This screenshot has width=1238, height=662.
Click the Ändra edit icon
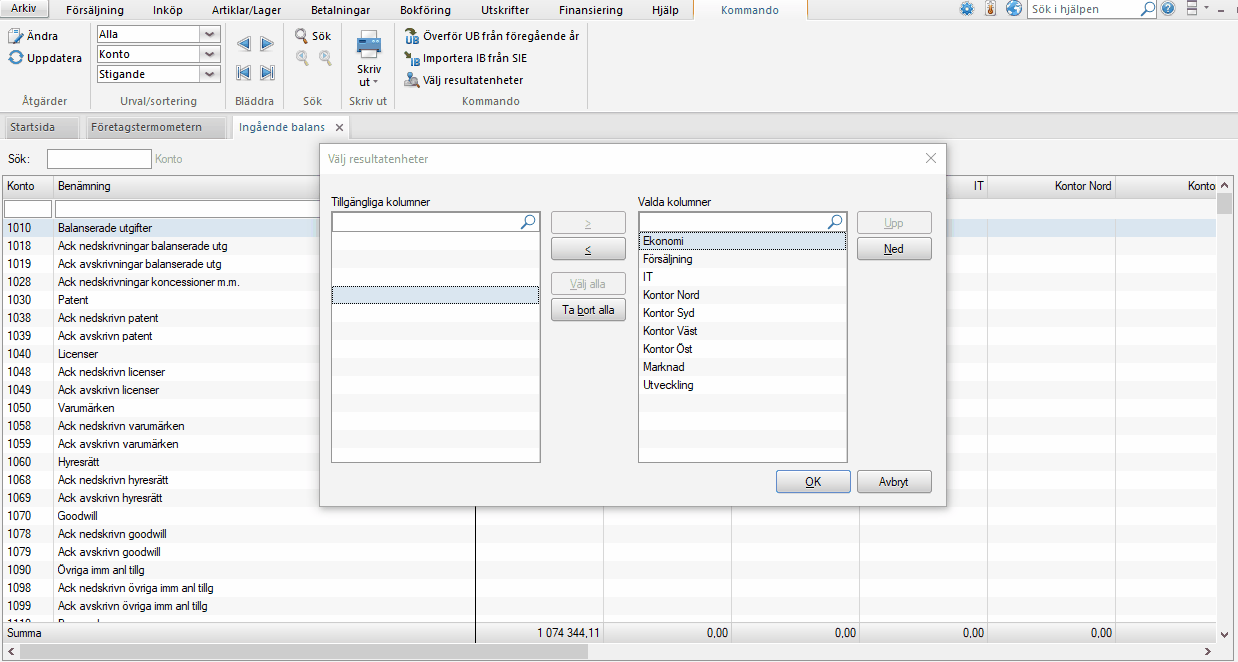[x=16, y=36]
